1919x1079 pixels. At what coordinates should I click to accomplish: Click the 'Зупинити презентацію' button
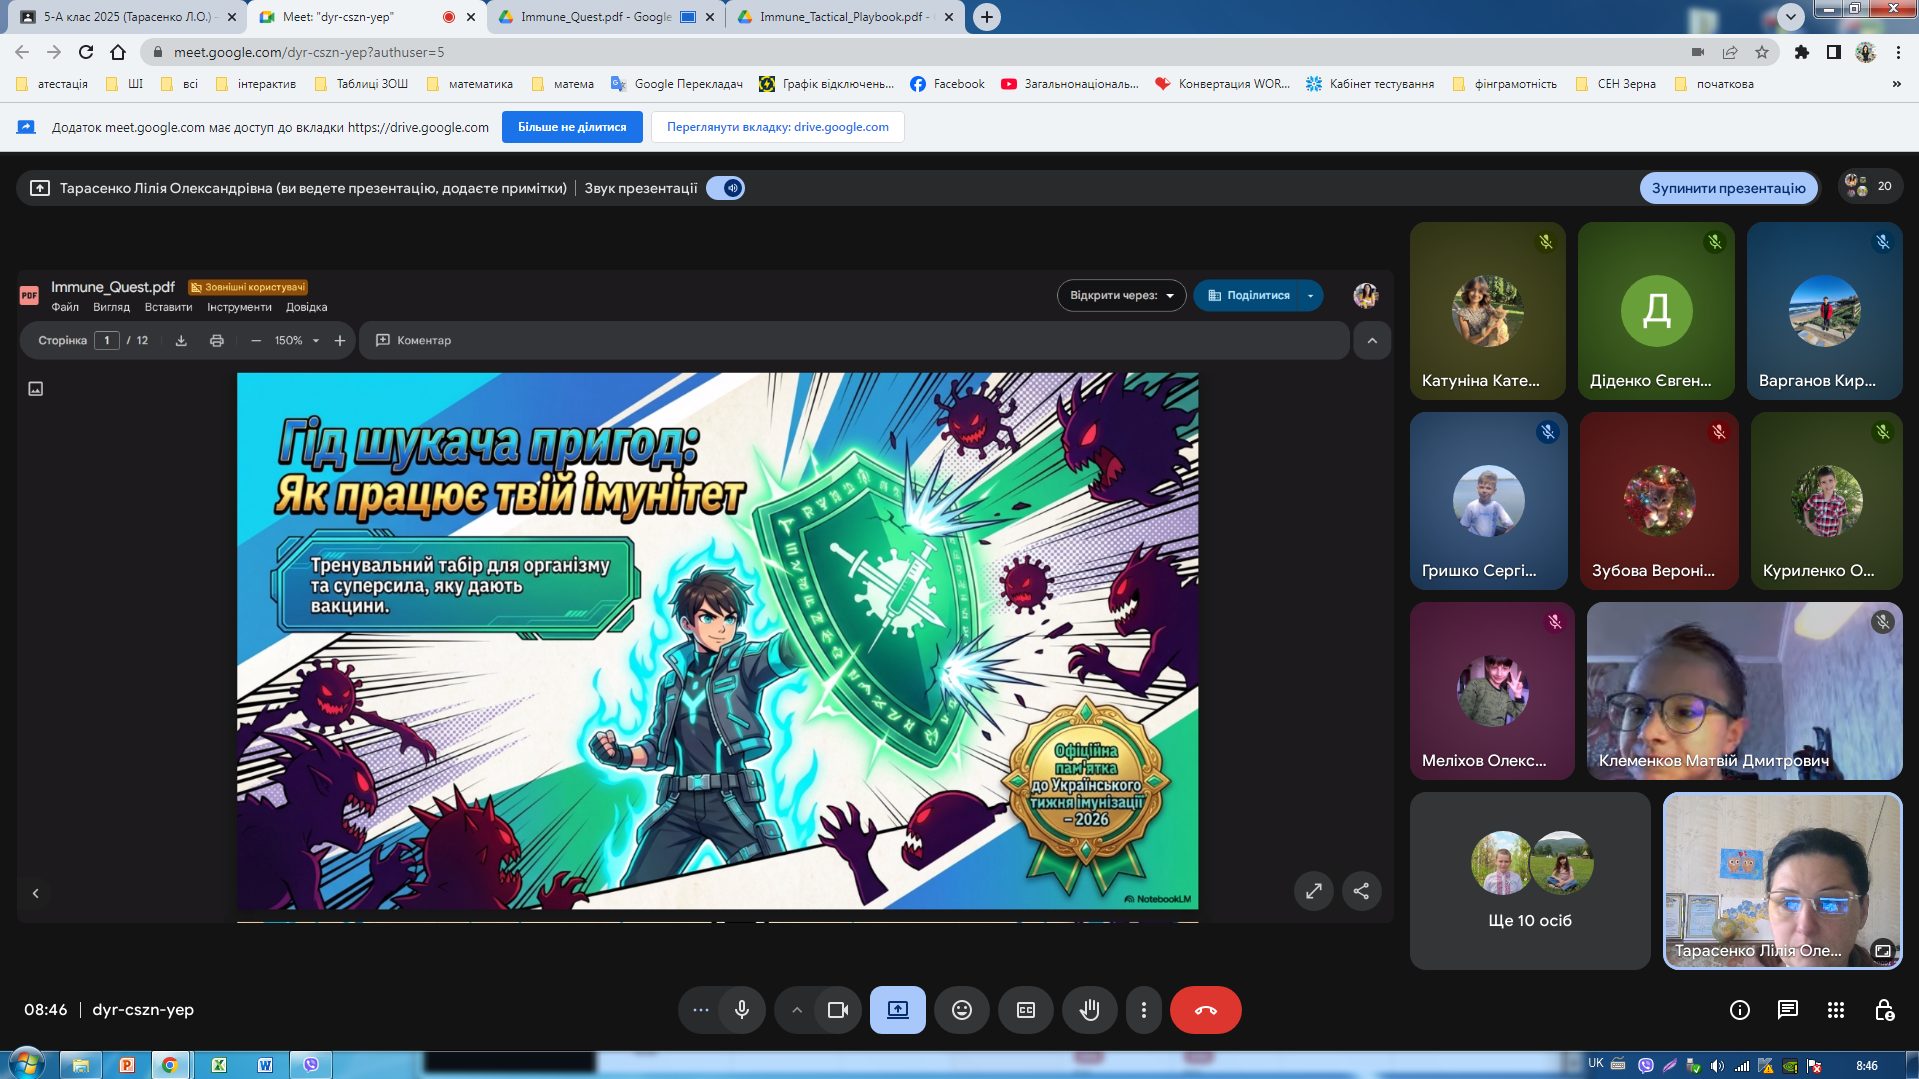1727,188
